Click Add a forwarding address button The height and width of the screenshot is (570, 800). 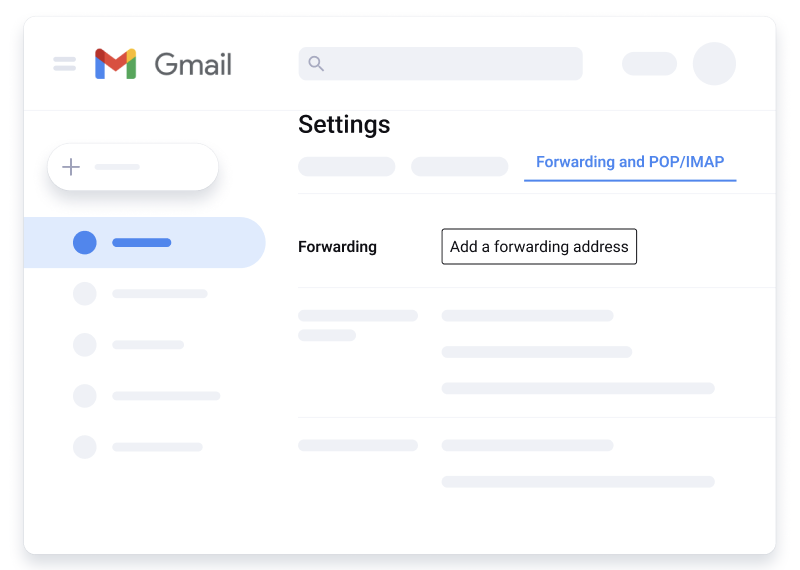[539, 247]
